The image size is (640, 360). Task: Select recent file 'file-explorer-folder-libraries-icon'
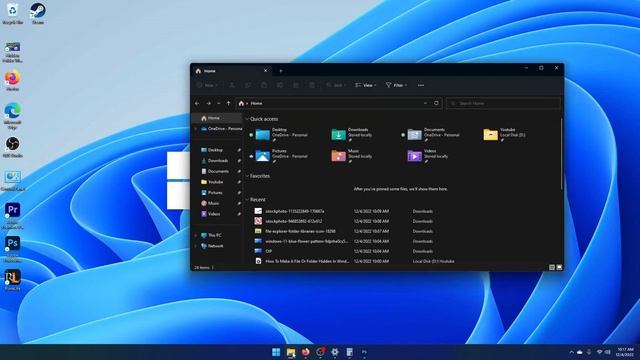[x=300, y=231]
